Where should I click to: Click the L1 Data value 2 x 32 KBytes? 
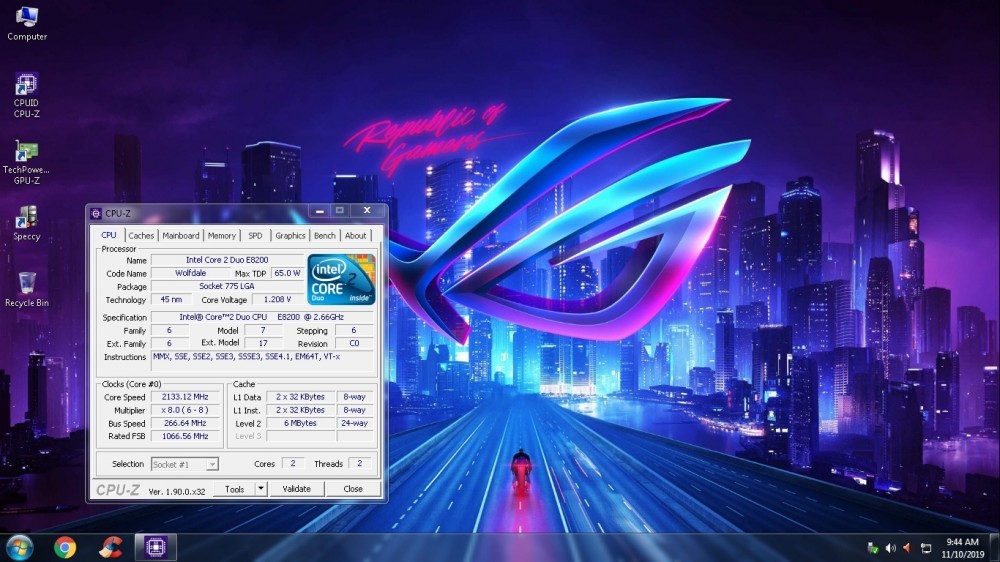coord(300,397)
